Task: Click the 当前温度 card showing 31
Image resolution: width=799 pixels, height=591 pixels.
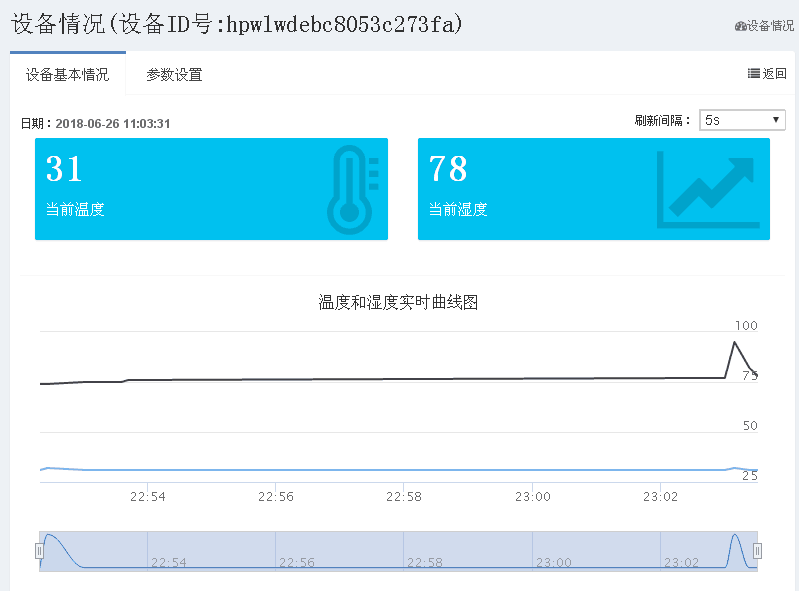Action: tap(211, 189)
